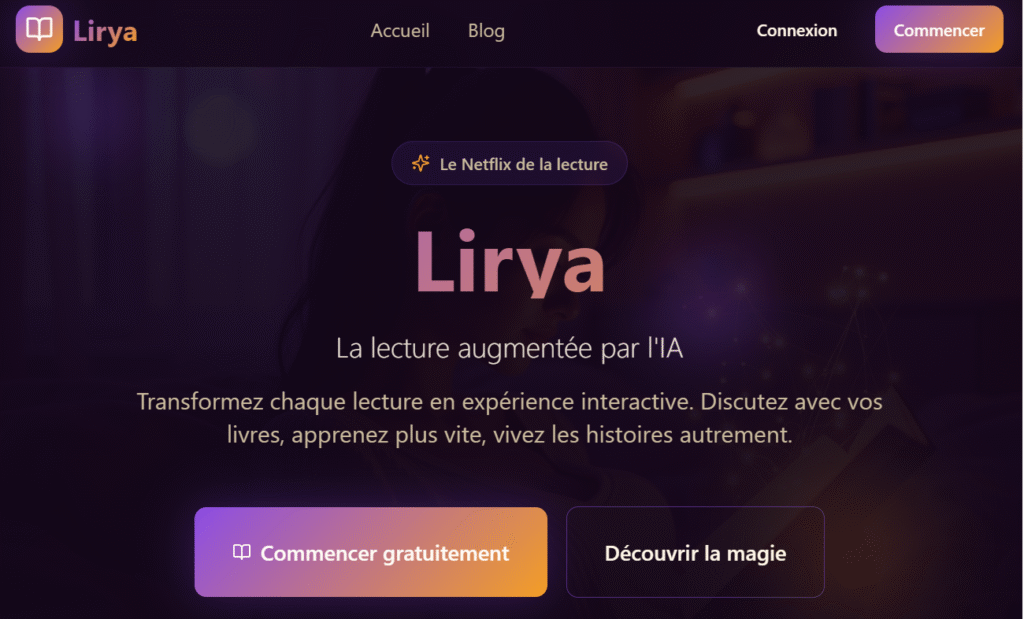Go to the Blog page
This screenshot has width=1024, height=619.
pos(486,31)
